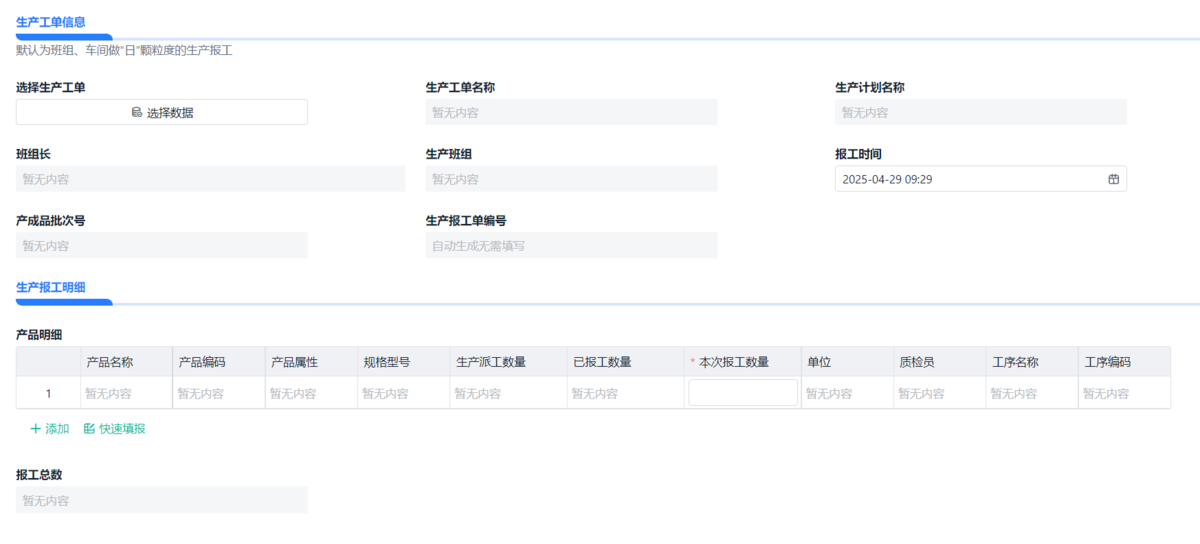Switch to the 生产报工明细 tab
This screenshot has width=1200, height=544.
[51, 287]
